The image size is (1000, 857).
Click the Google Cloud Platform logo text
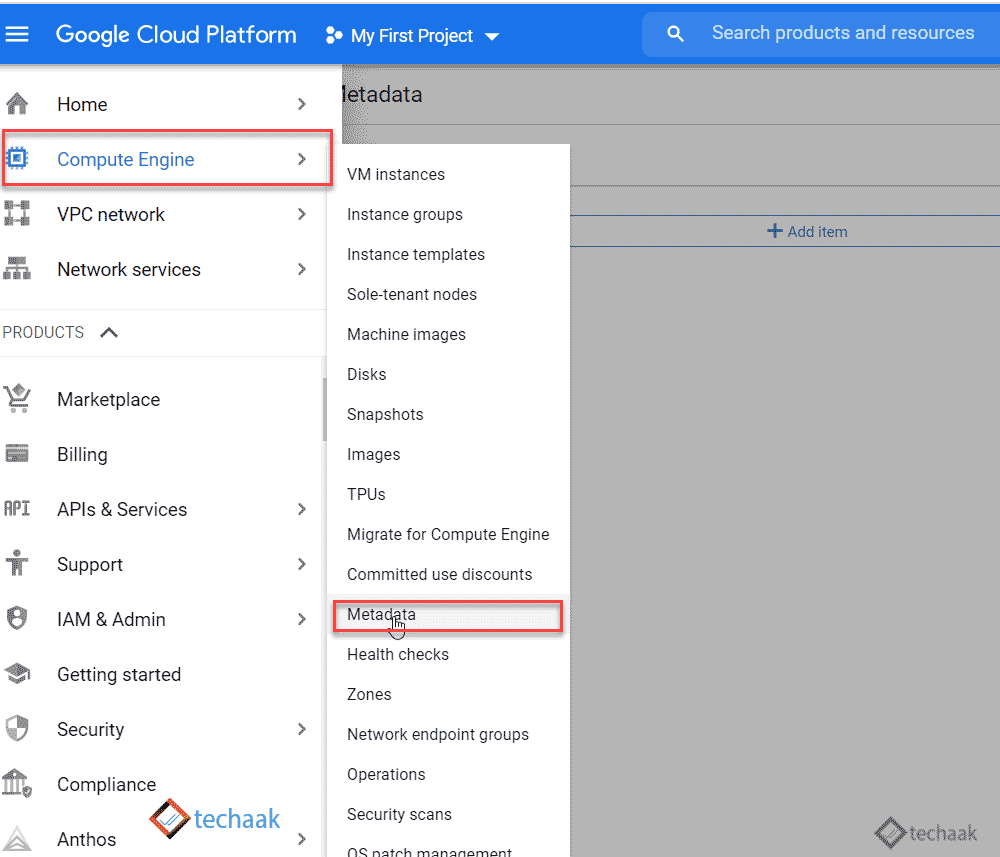(x=176, y=34)
